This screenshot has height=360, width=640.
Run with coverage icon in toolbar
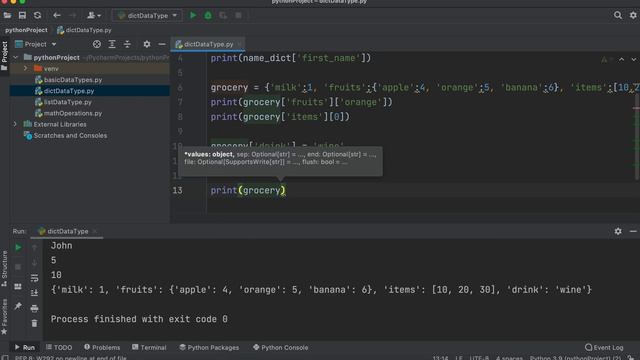tap(223, 16)
